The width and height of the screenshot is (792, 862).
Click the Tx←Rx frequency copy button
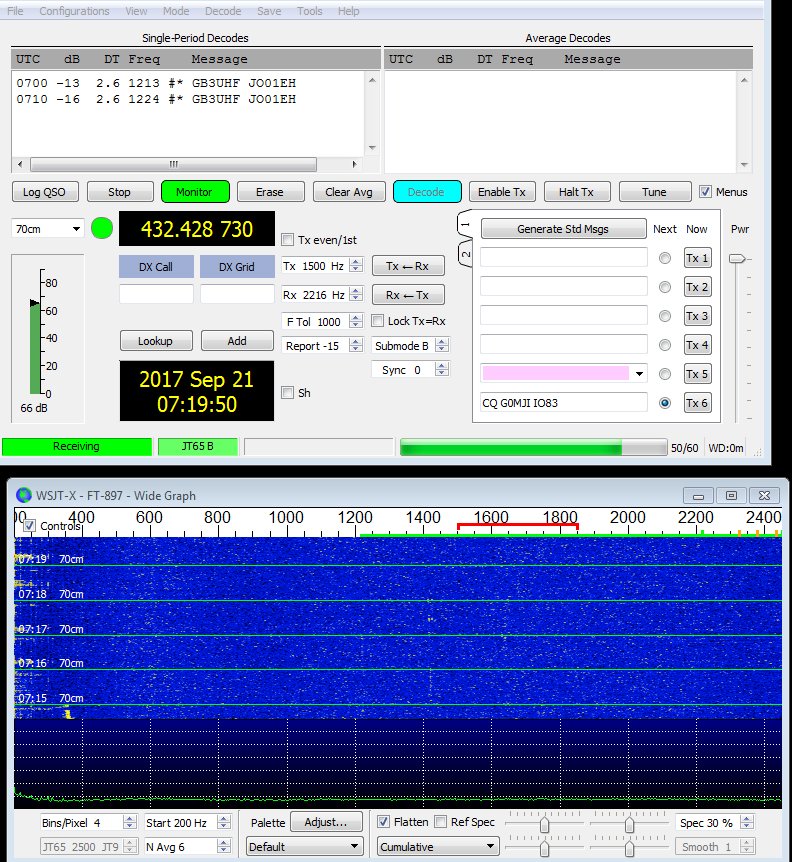(408, 266)
